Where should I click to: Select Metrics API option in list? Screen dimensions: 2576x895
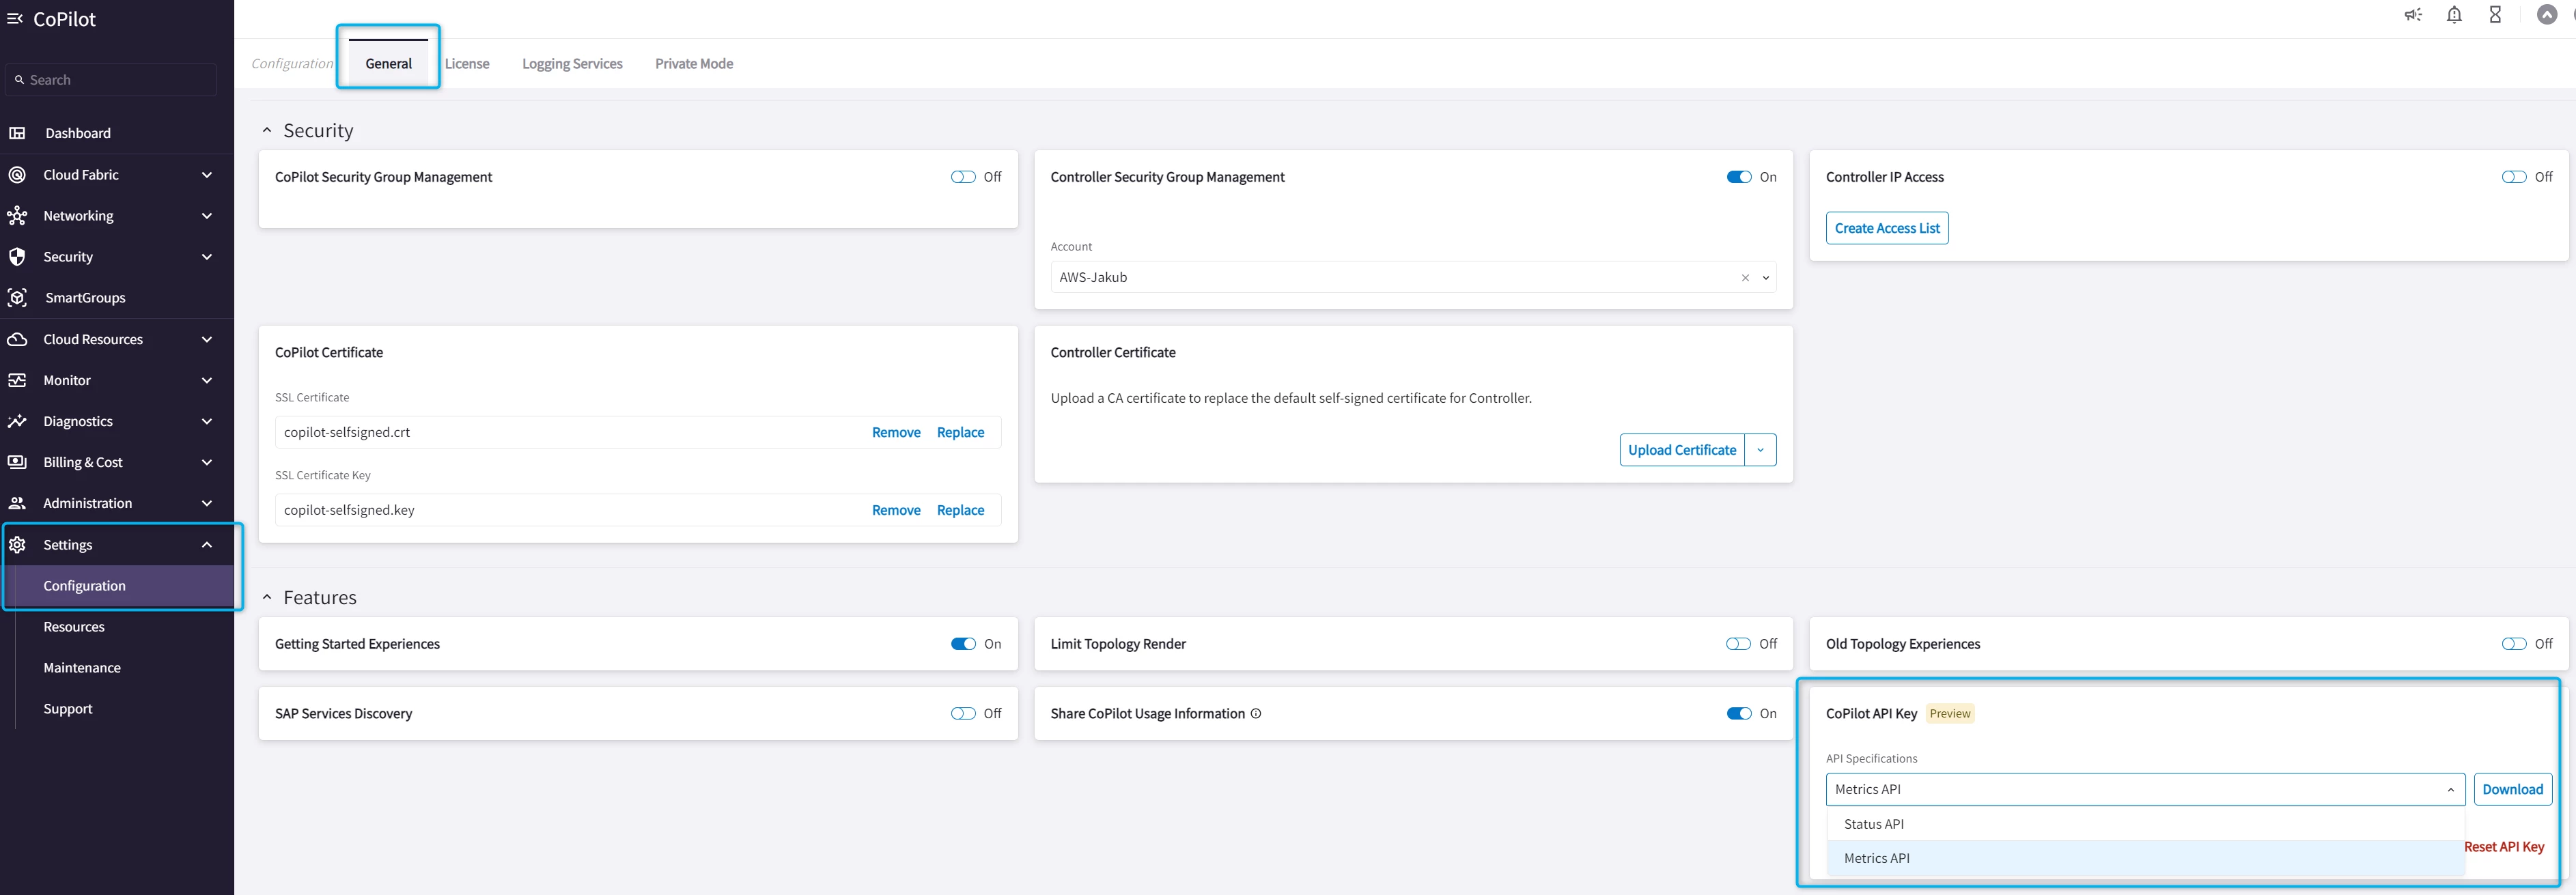pos(2145,858)
